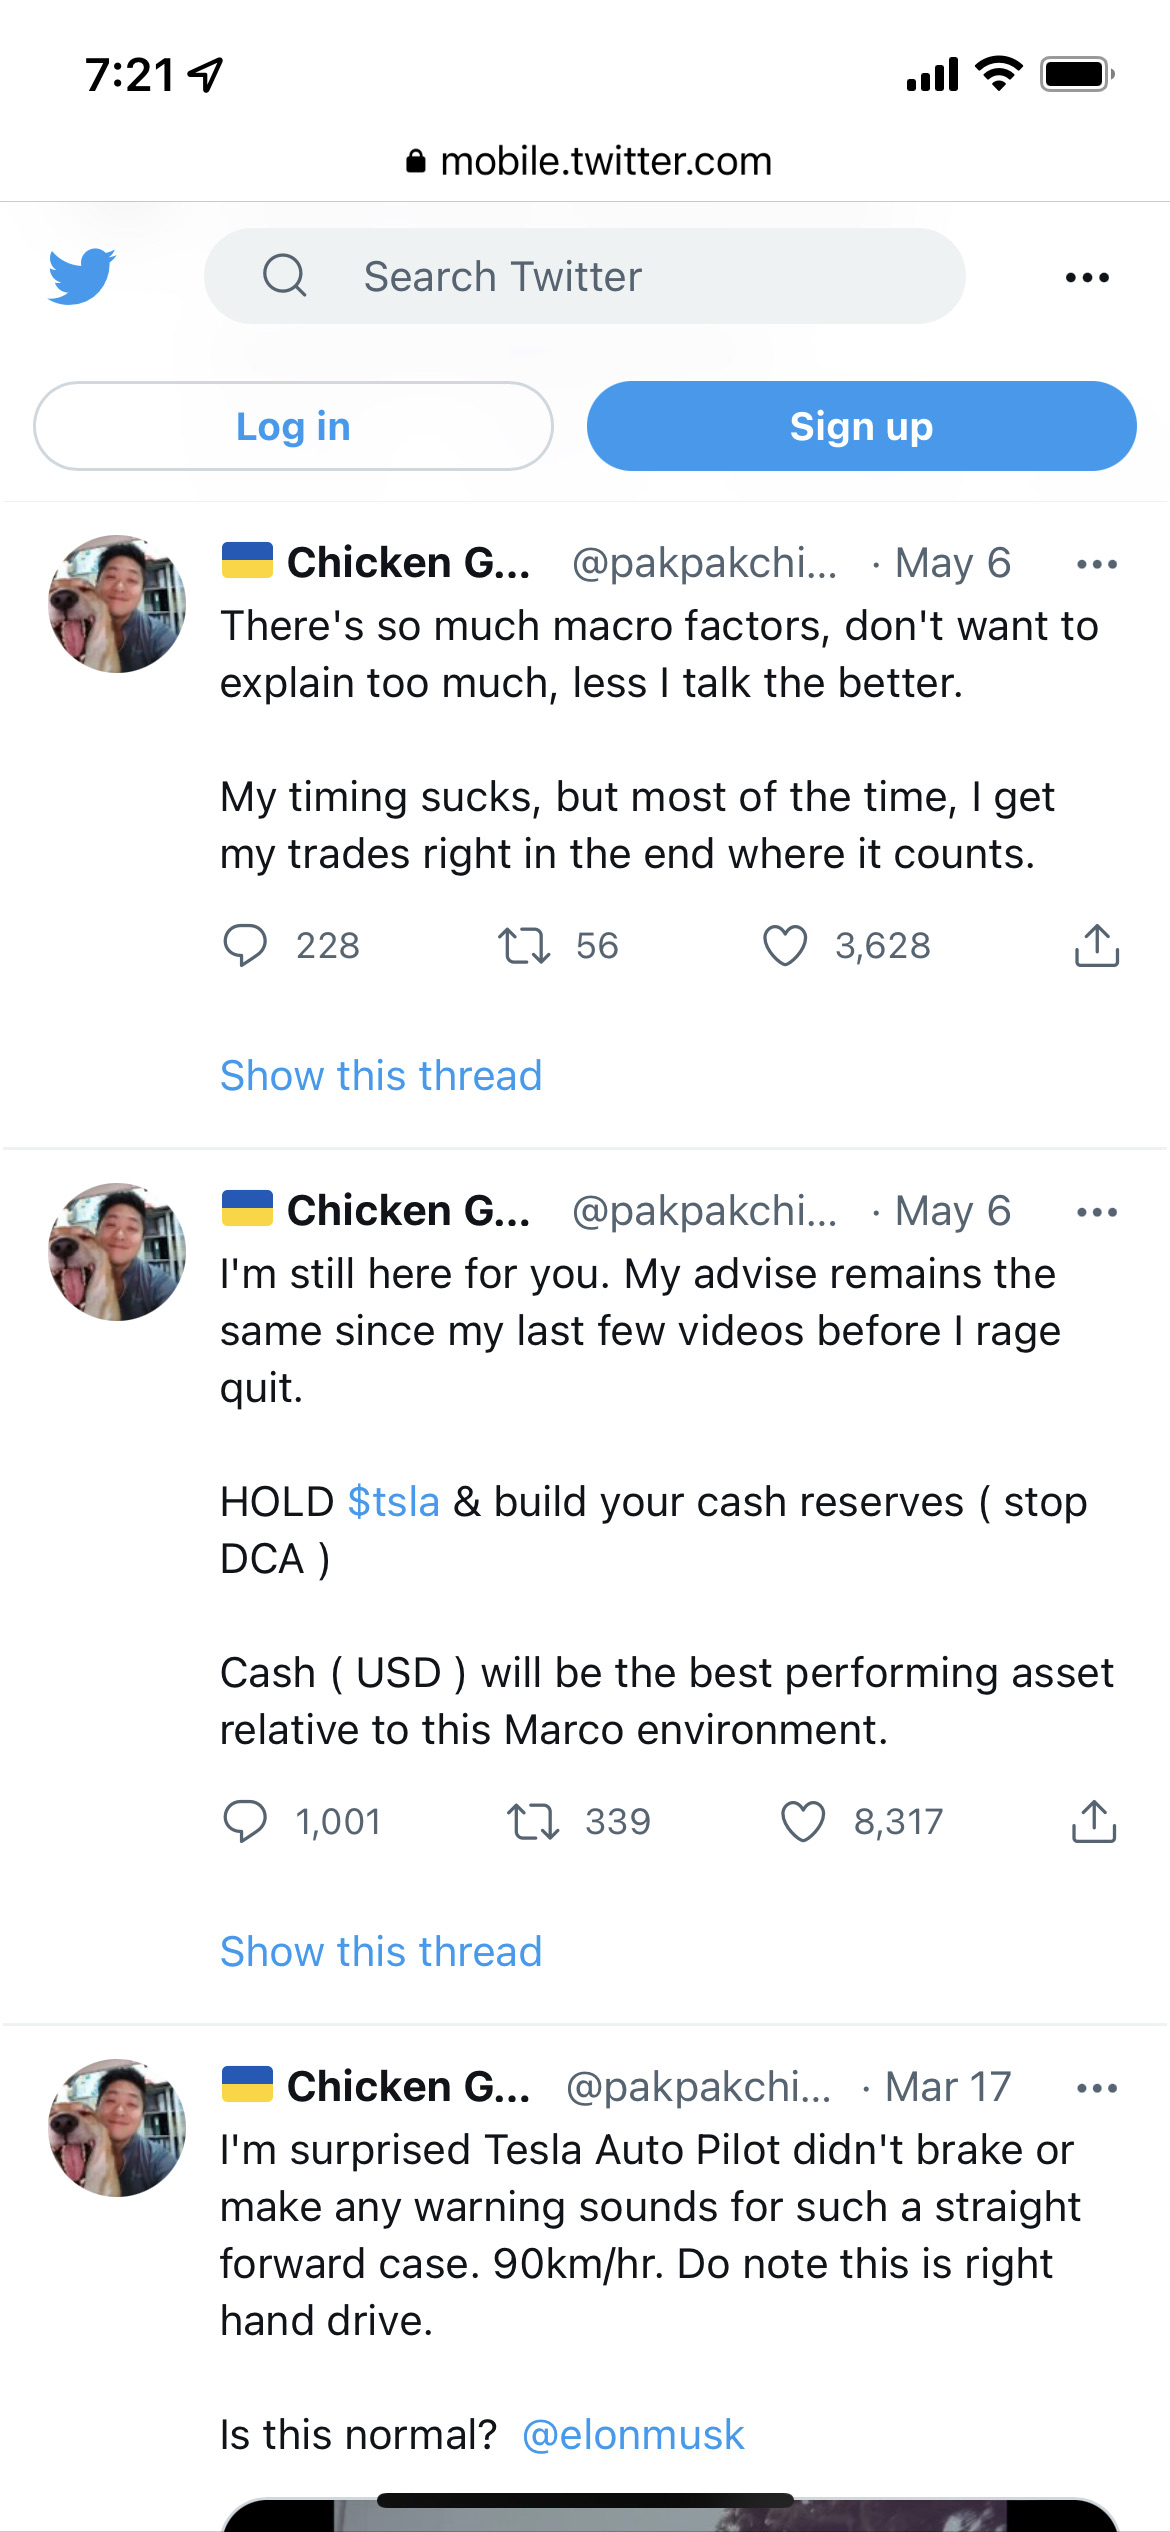Tap the search magnifier icon
Viewport: 1170px width, 2532px height.
pos(285,275)
